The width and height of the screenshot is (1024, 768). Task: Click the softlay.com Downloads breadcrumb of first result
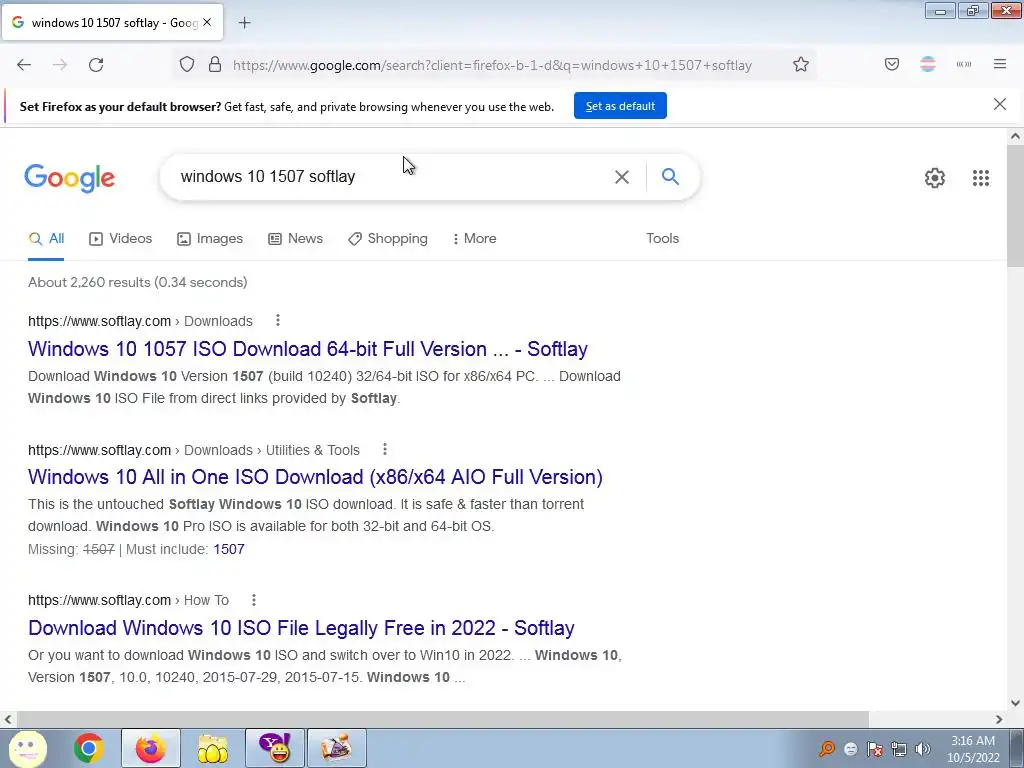pos(140,321)
